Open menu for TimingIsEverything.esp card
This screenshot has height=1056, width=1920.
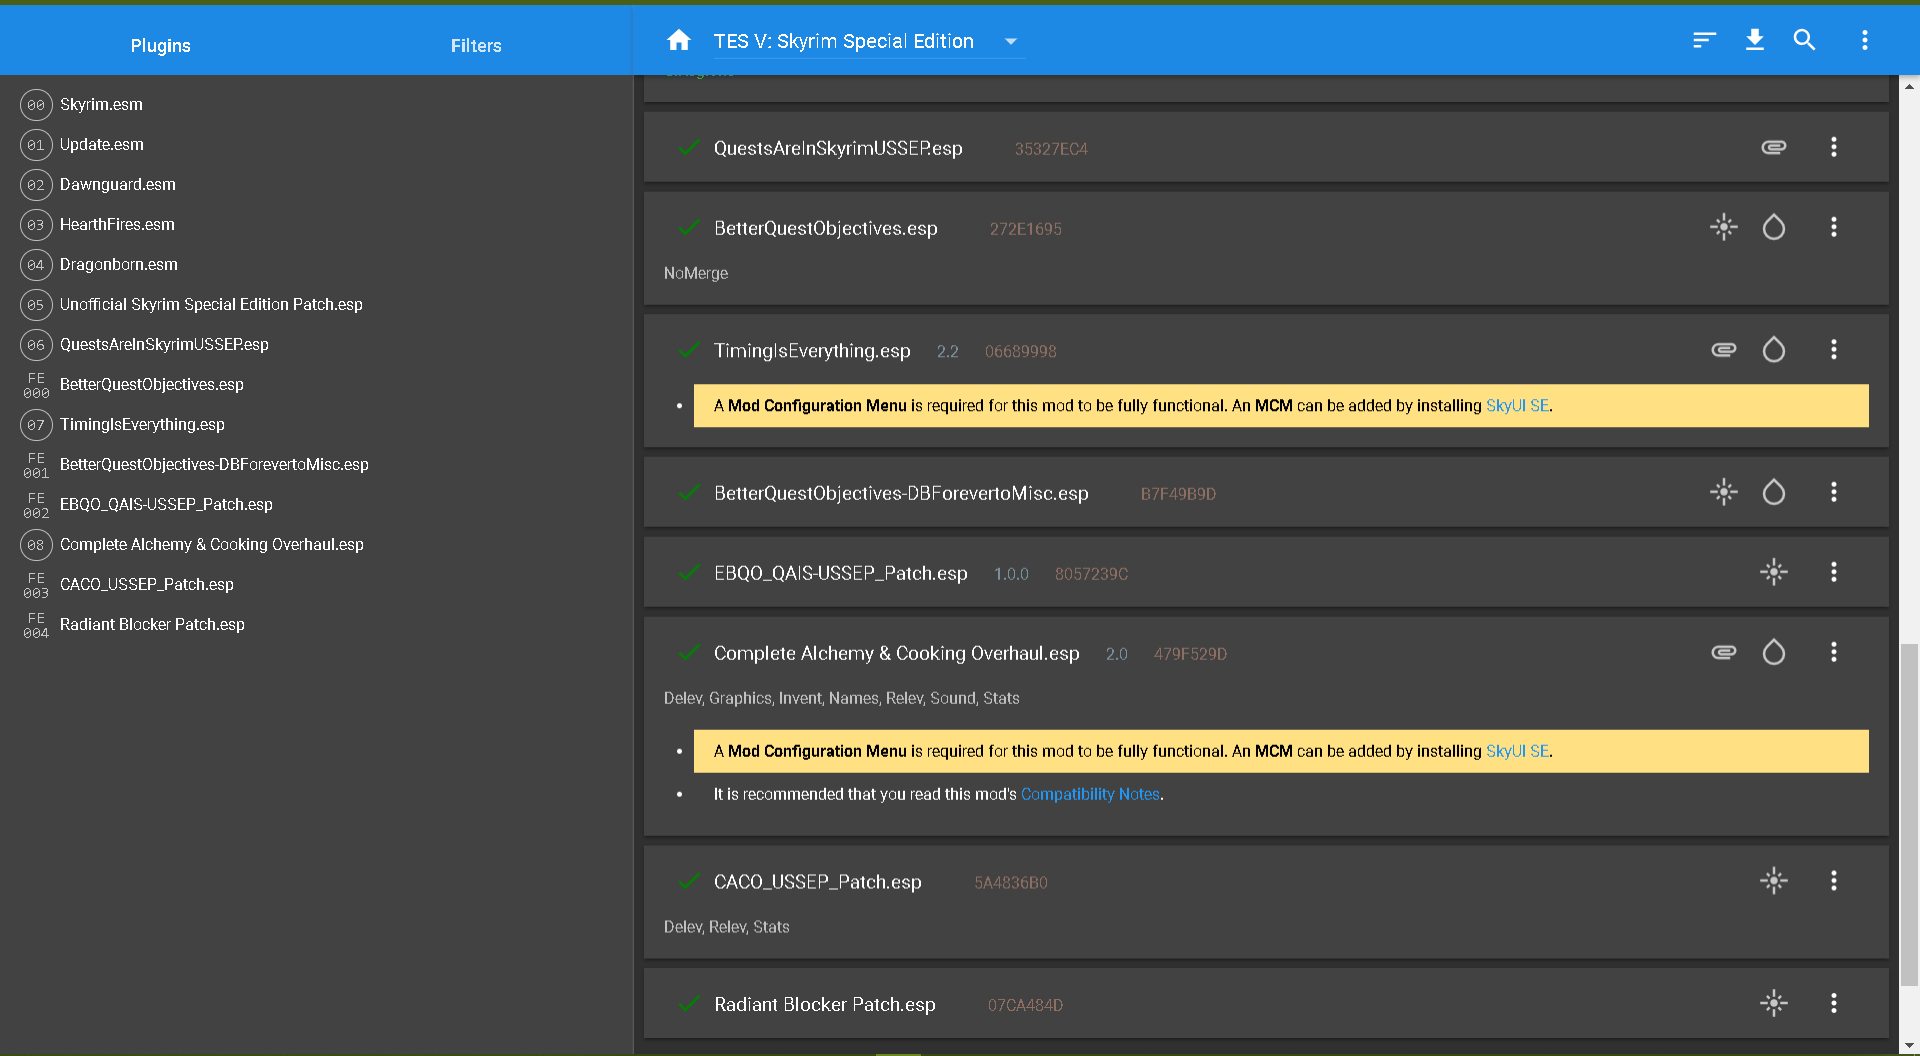1834,350
